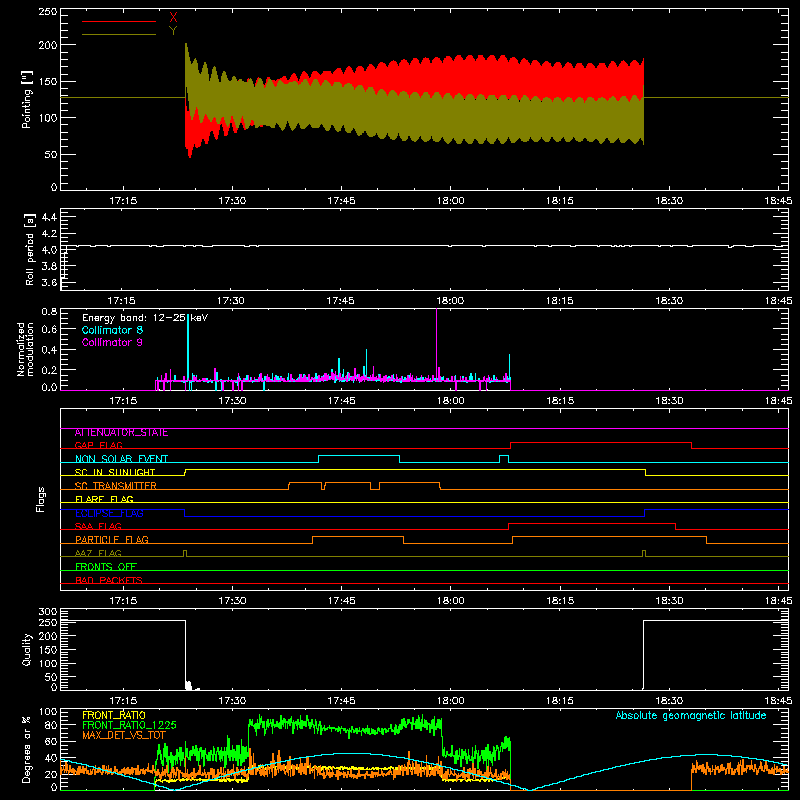Click the 'Degrees or %' axis title
The width and height of the screenshot is (800, 800).
click(27, 749)
